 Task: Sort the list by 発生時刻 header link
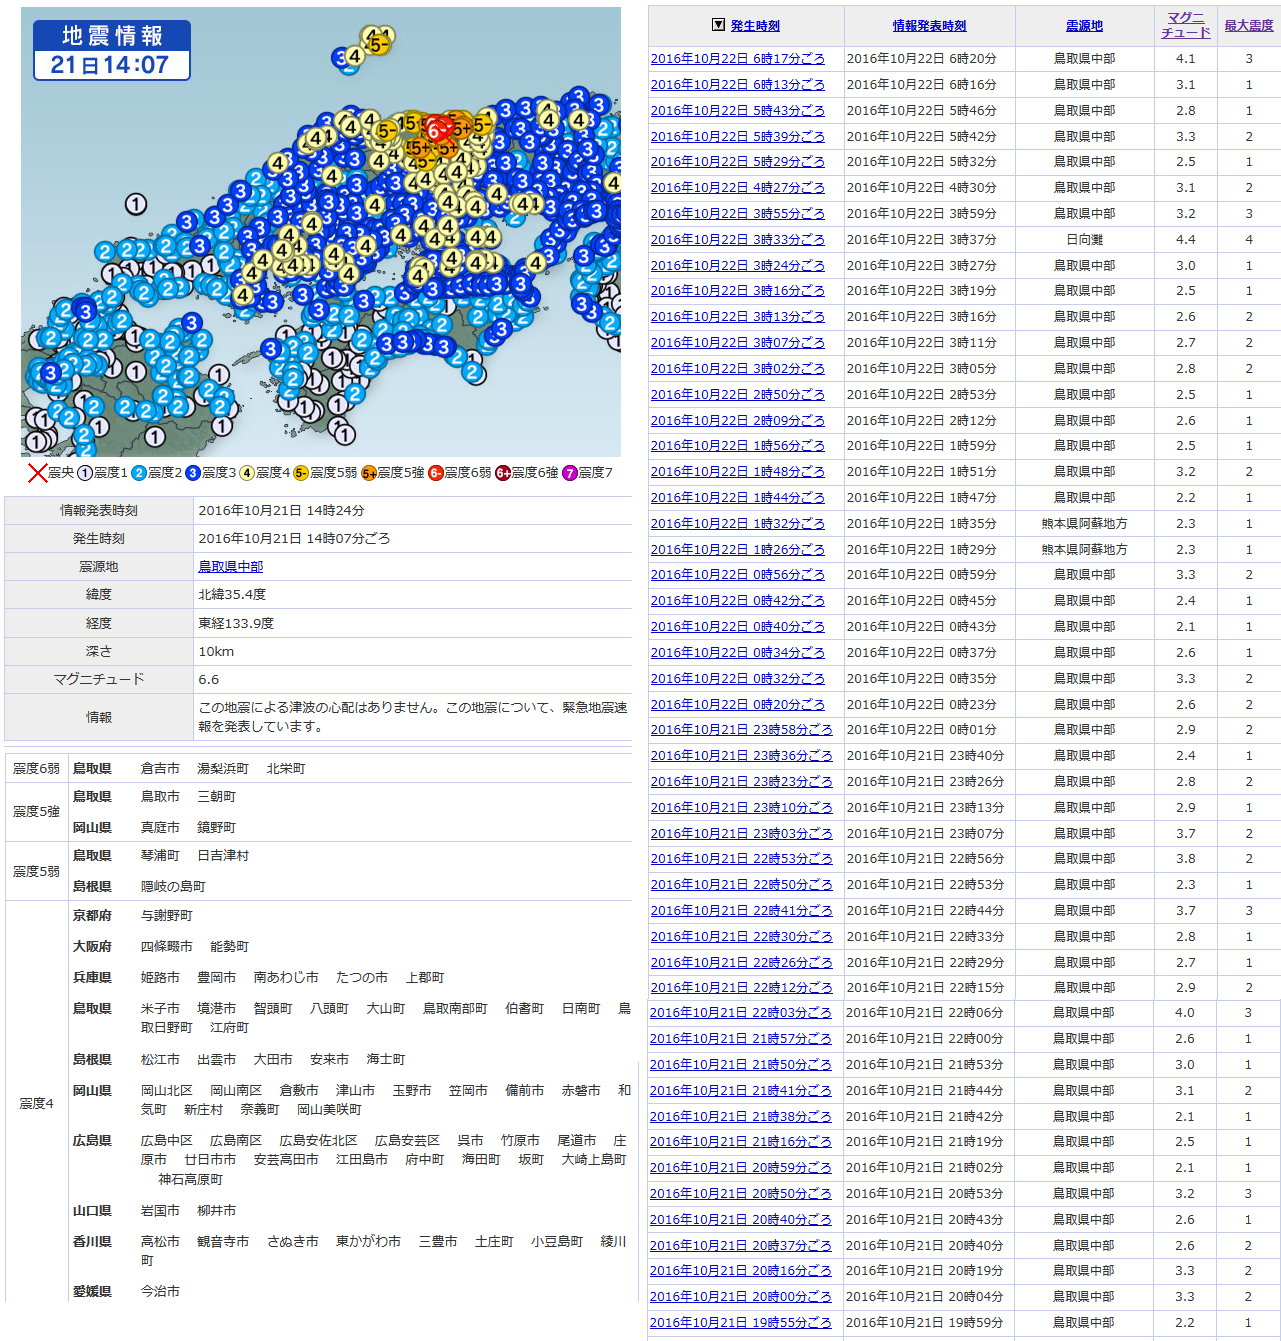[755, 26]
